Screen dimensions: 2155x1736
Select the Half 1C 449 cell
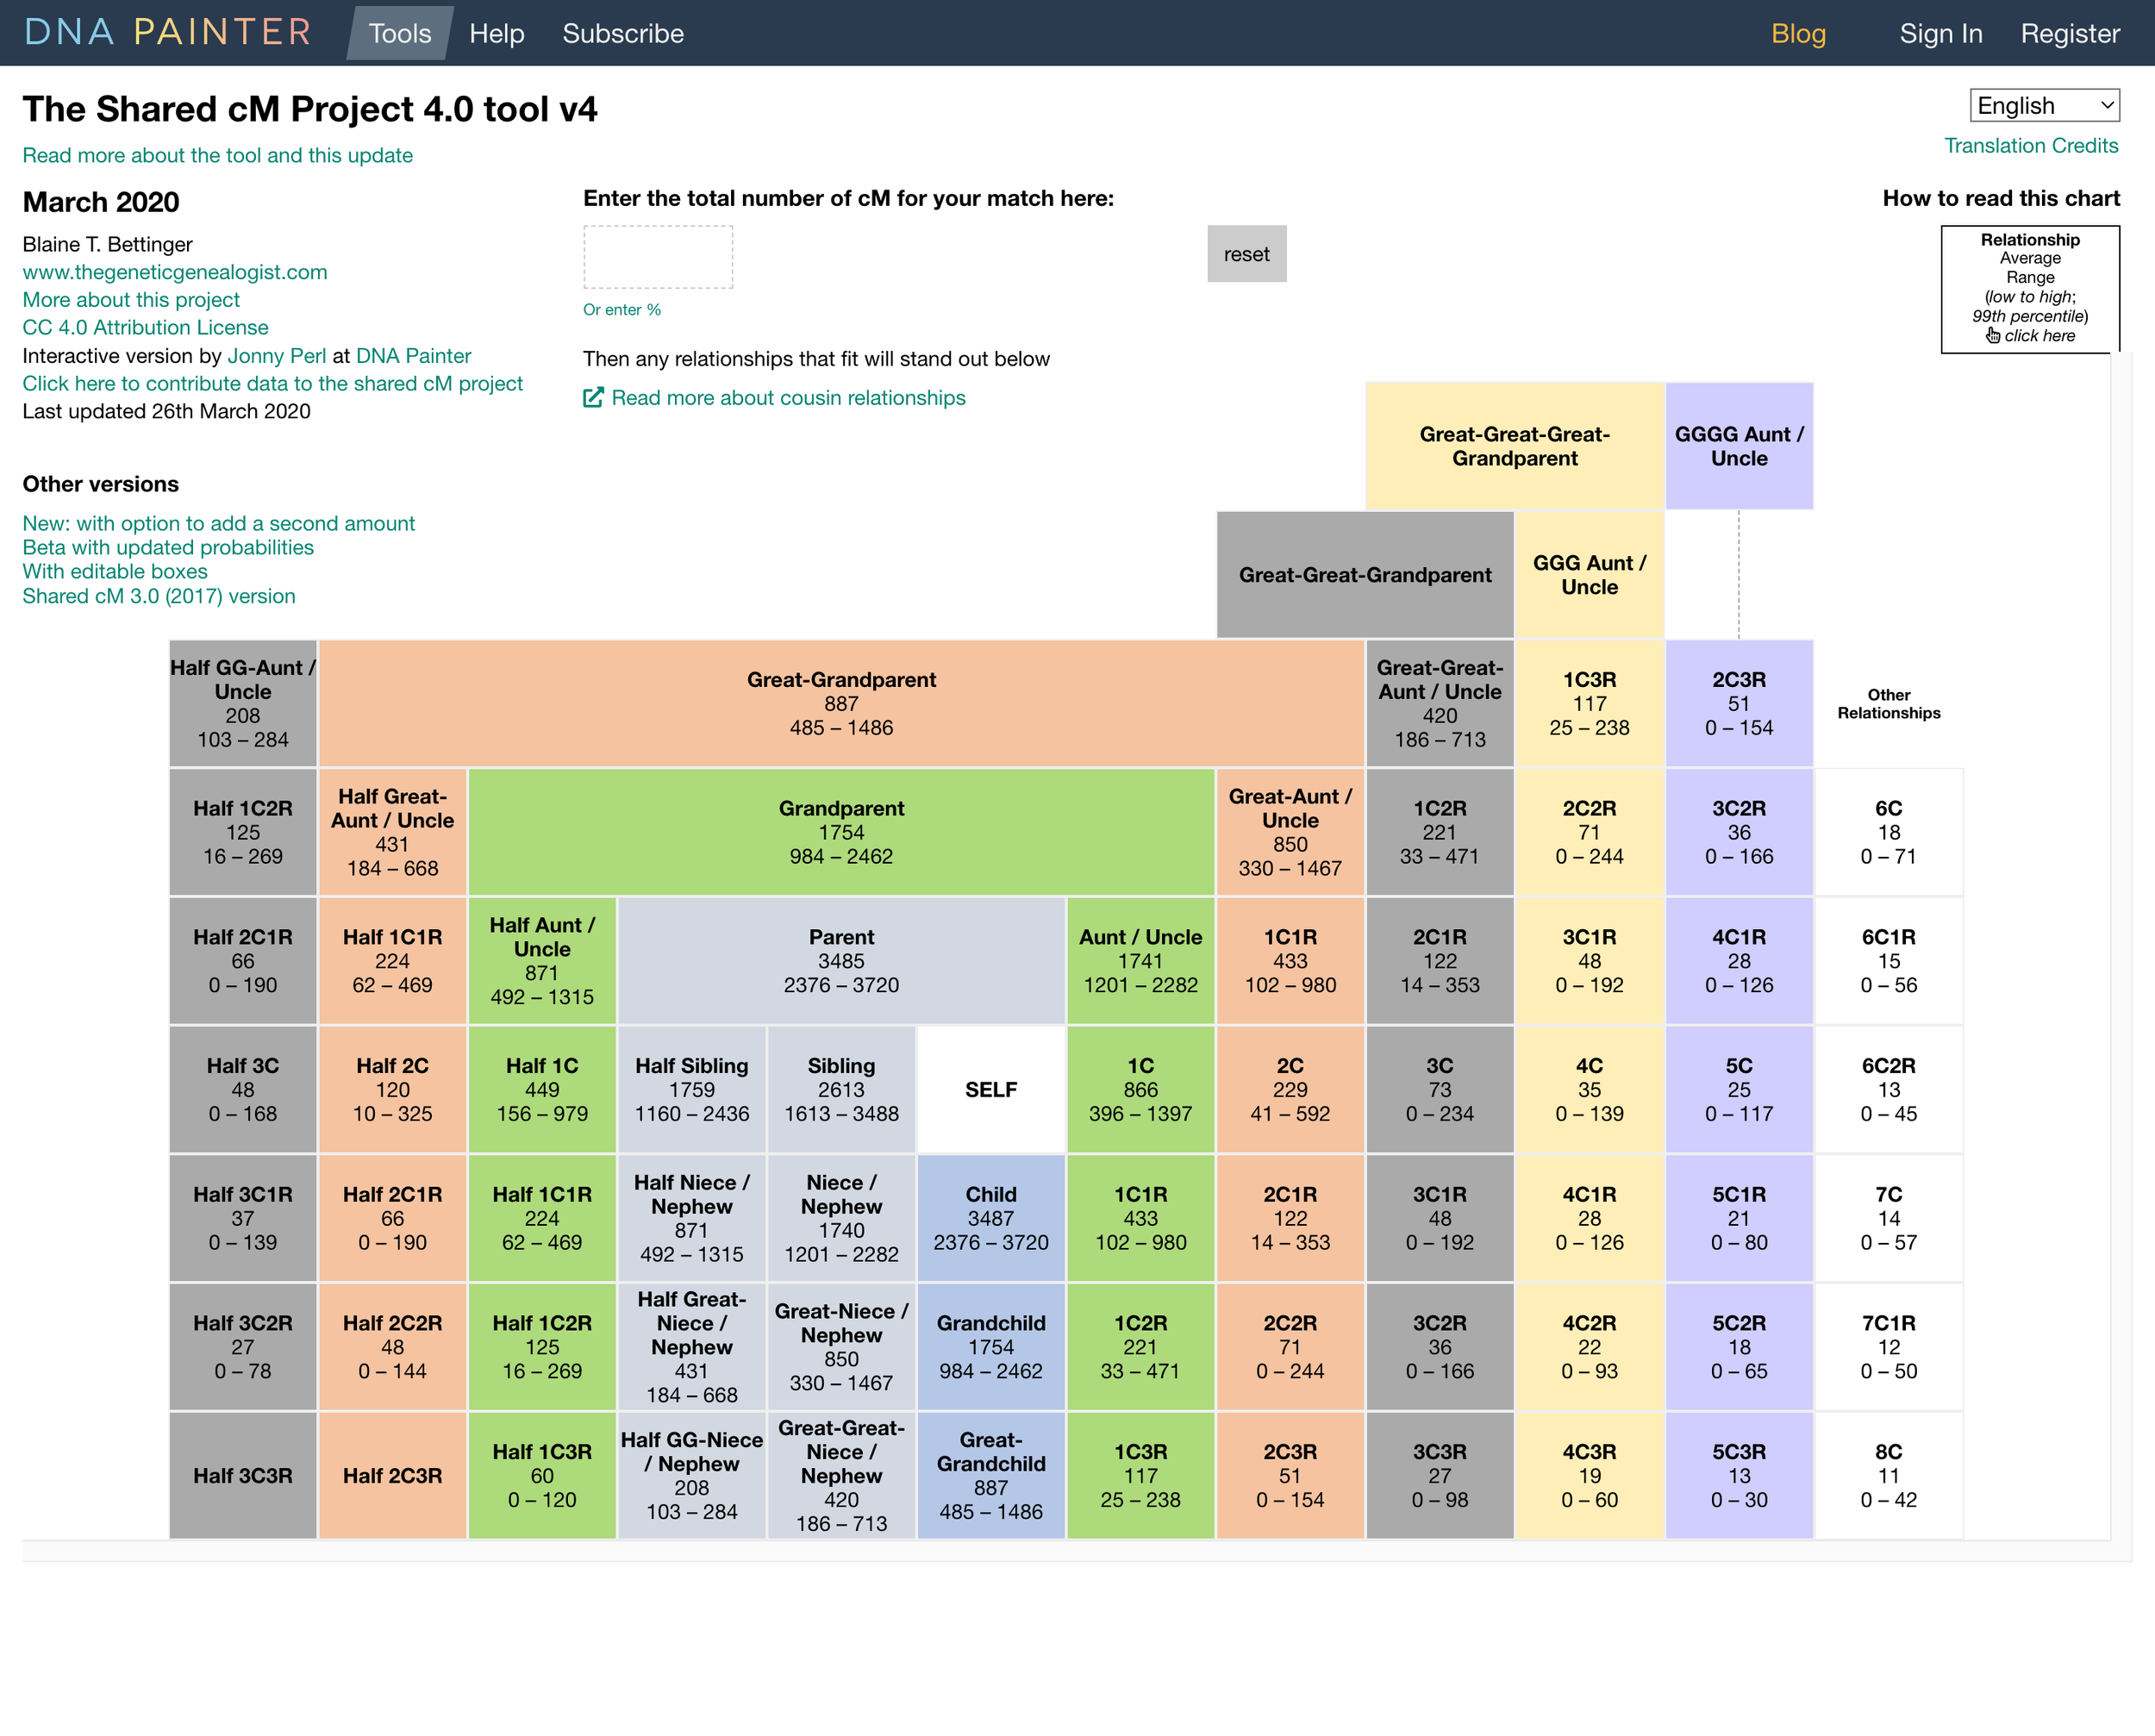pos(542,1090)
